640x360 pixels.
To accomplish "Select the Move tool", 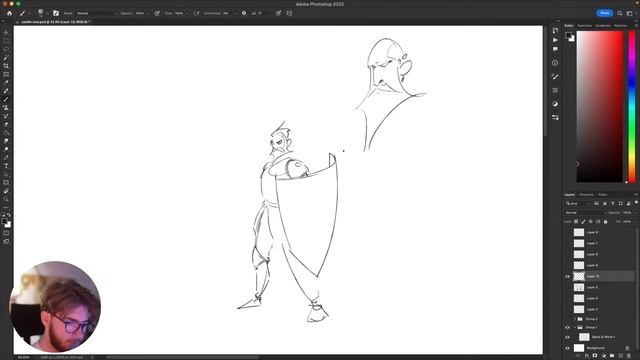I will point(6,33).
